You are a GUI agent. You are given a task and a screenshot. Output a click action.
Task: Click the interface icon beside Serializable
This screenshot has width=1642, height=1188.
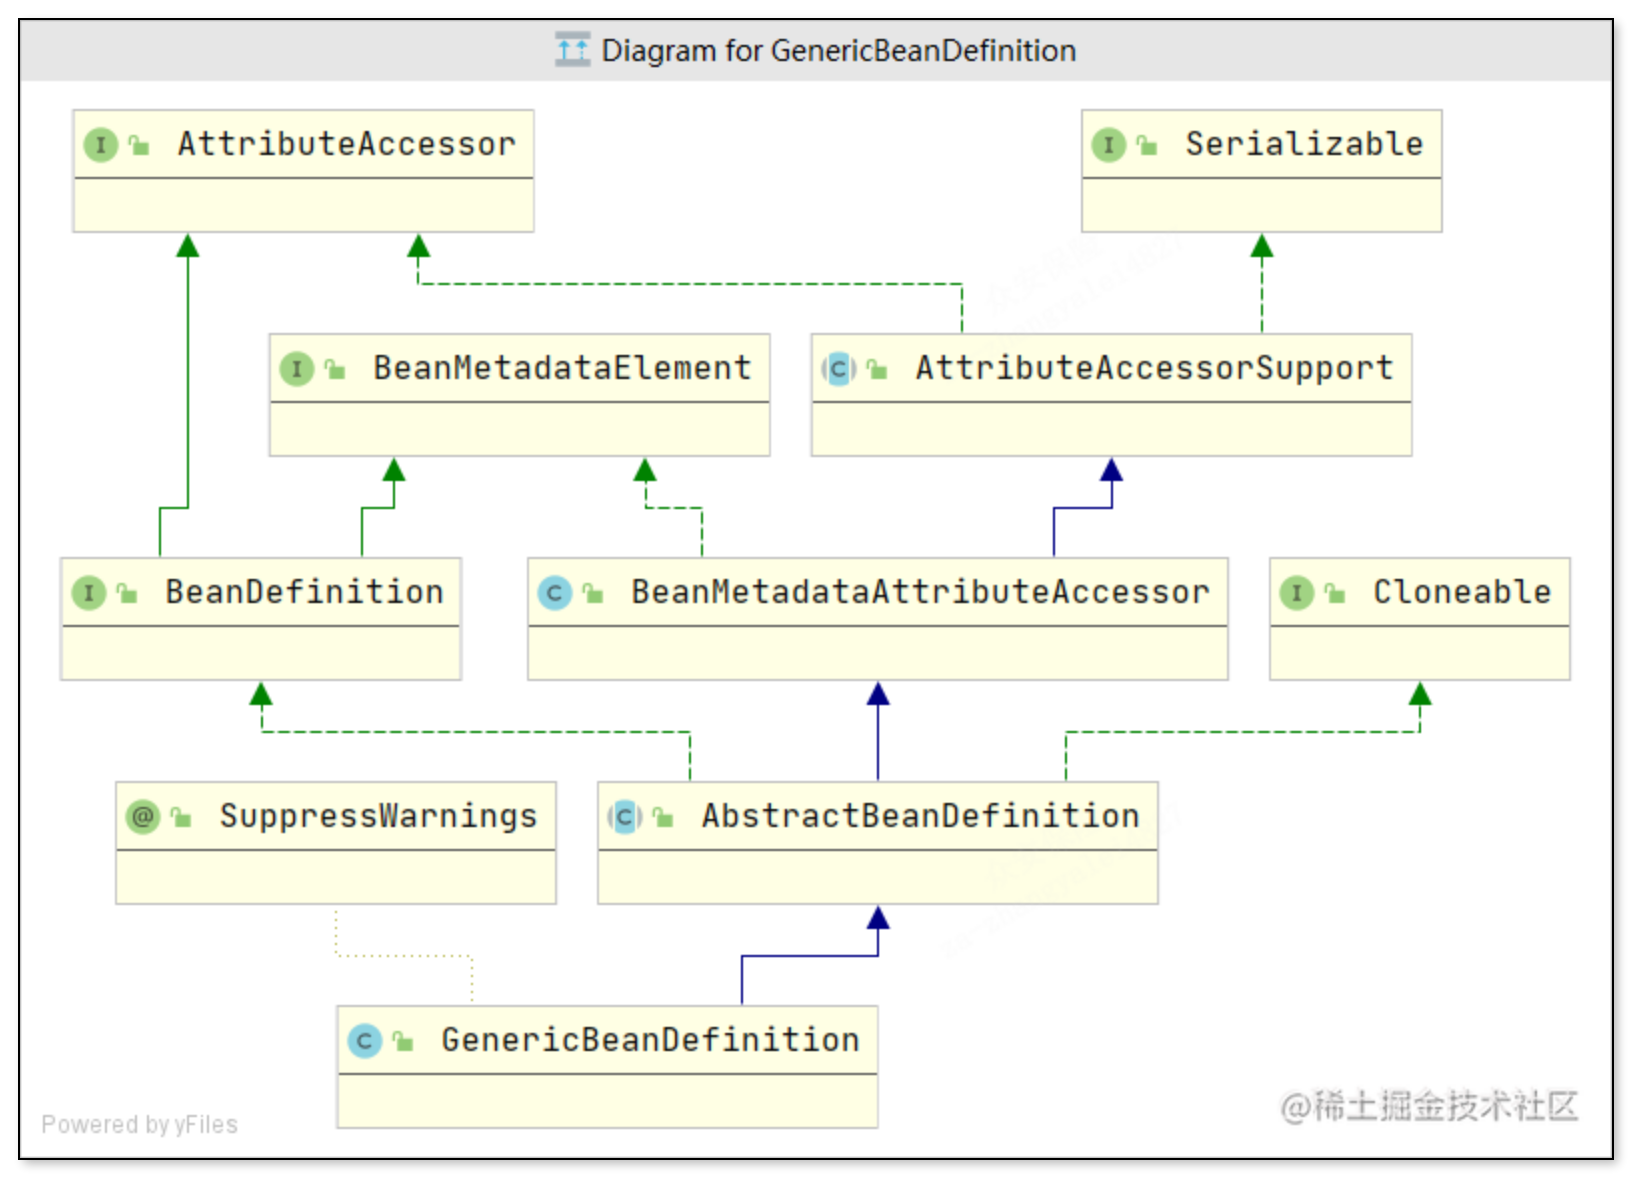1108,145
